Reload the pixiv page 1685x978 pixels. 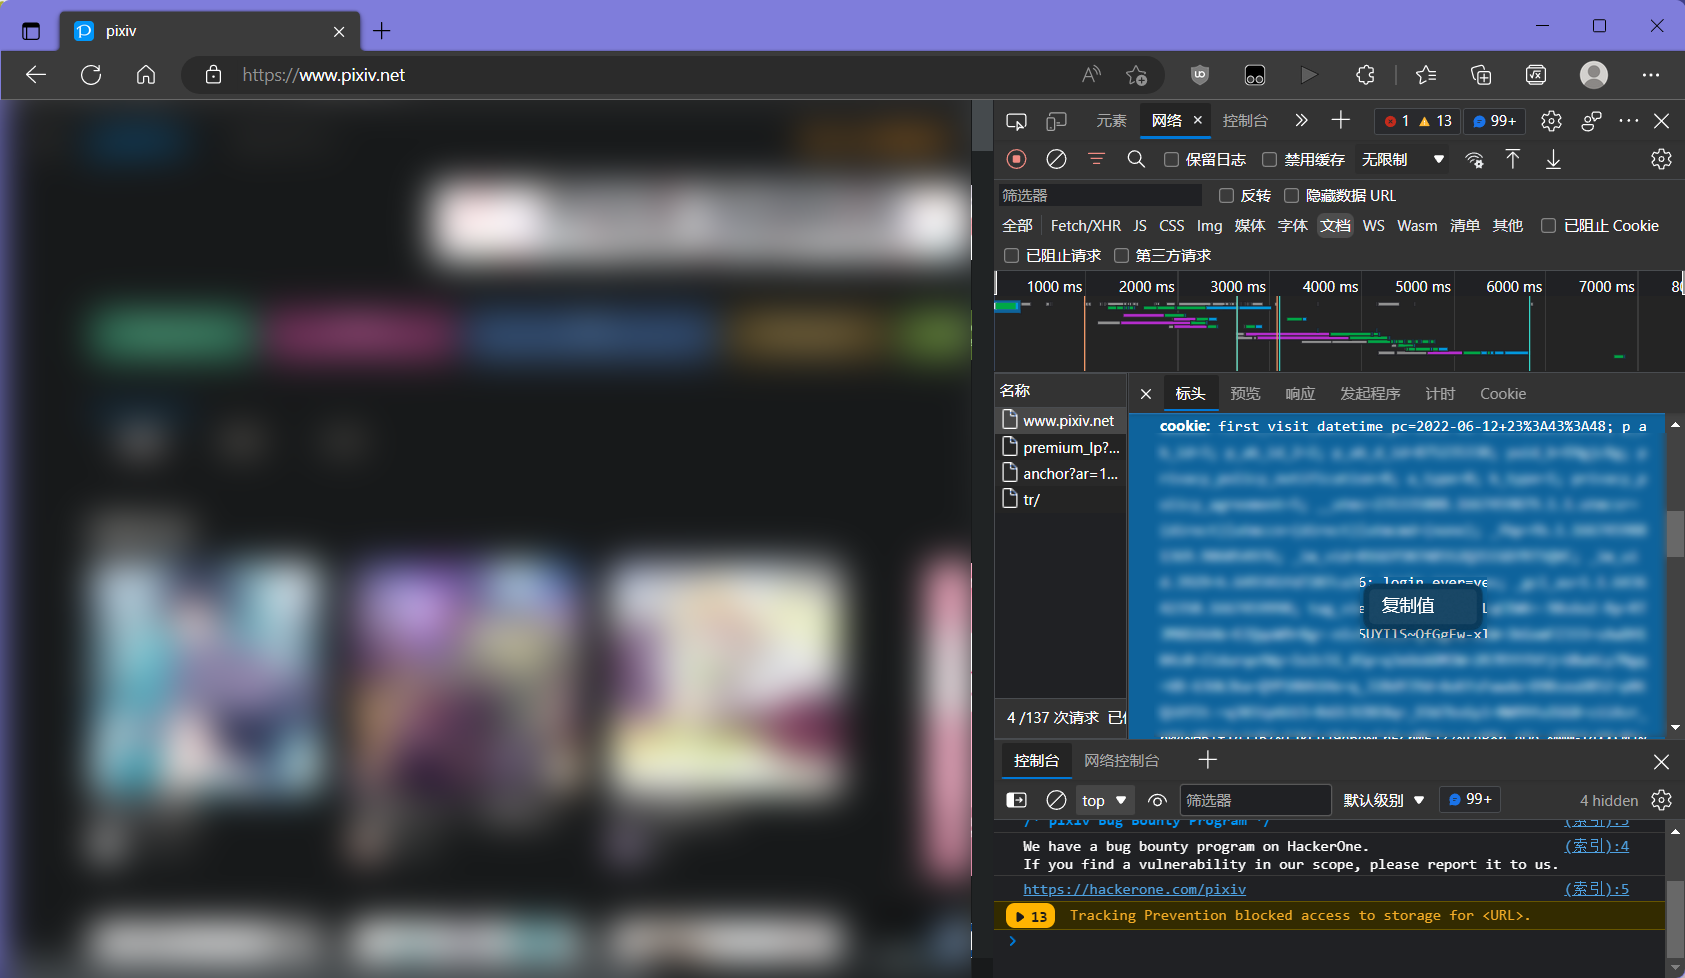pos(91,75)
